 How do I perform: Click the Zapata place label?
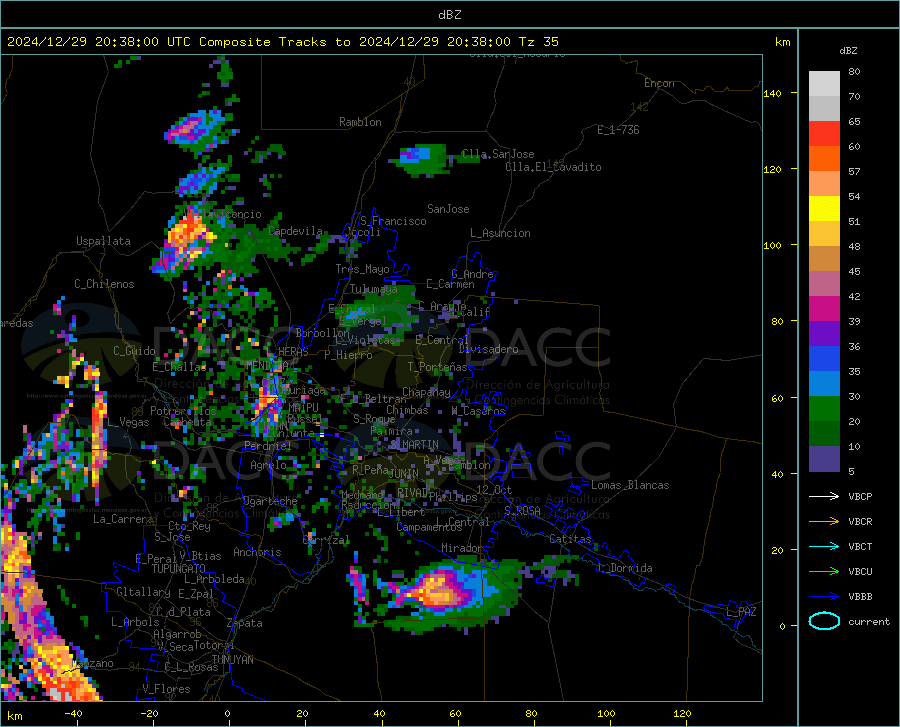pyautogui.click(x=245, y=623)
